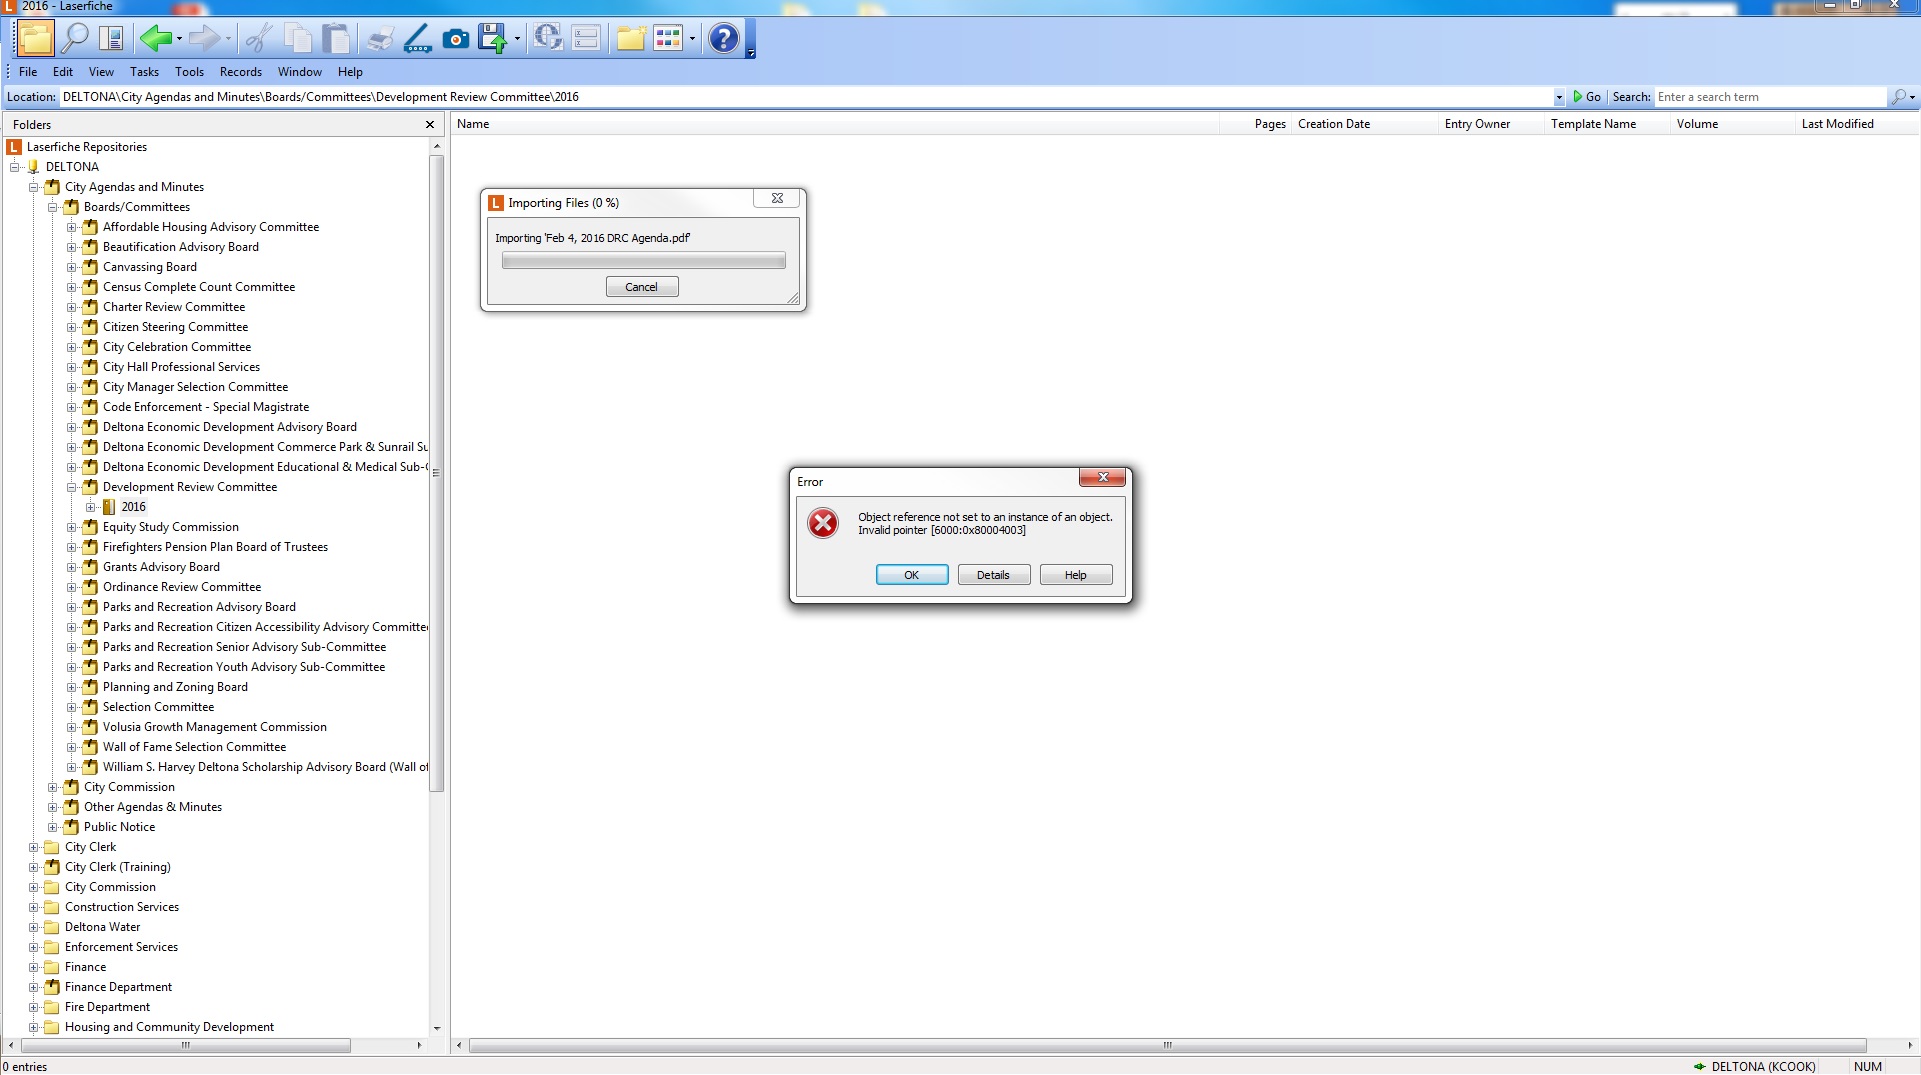Click the green Go arrow icon
Image resolution: width=1921 pixels, height=1075 pixels.
1578,97
